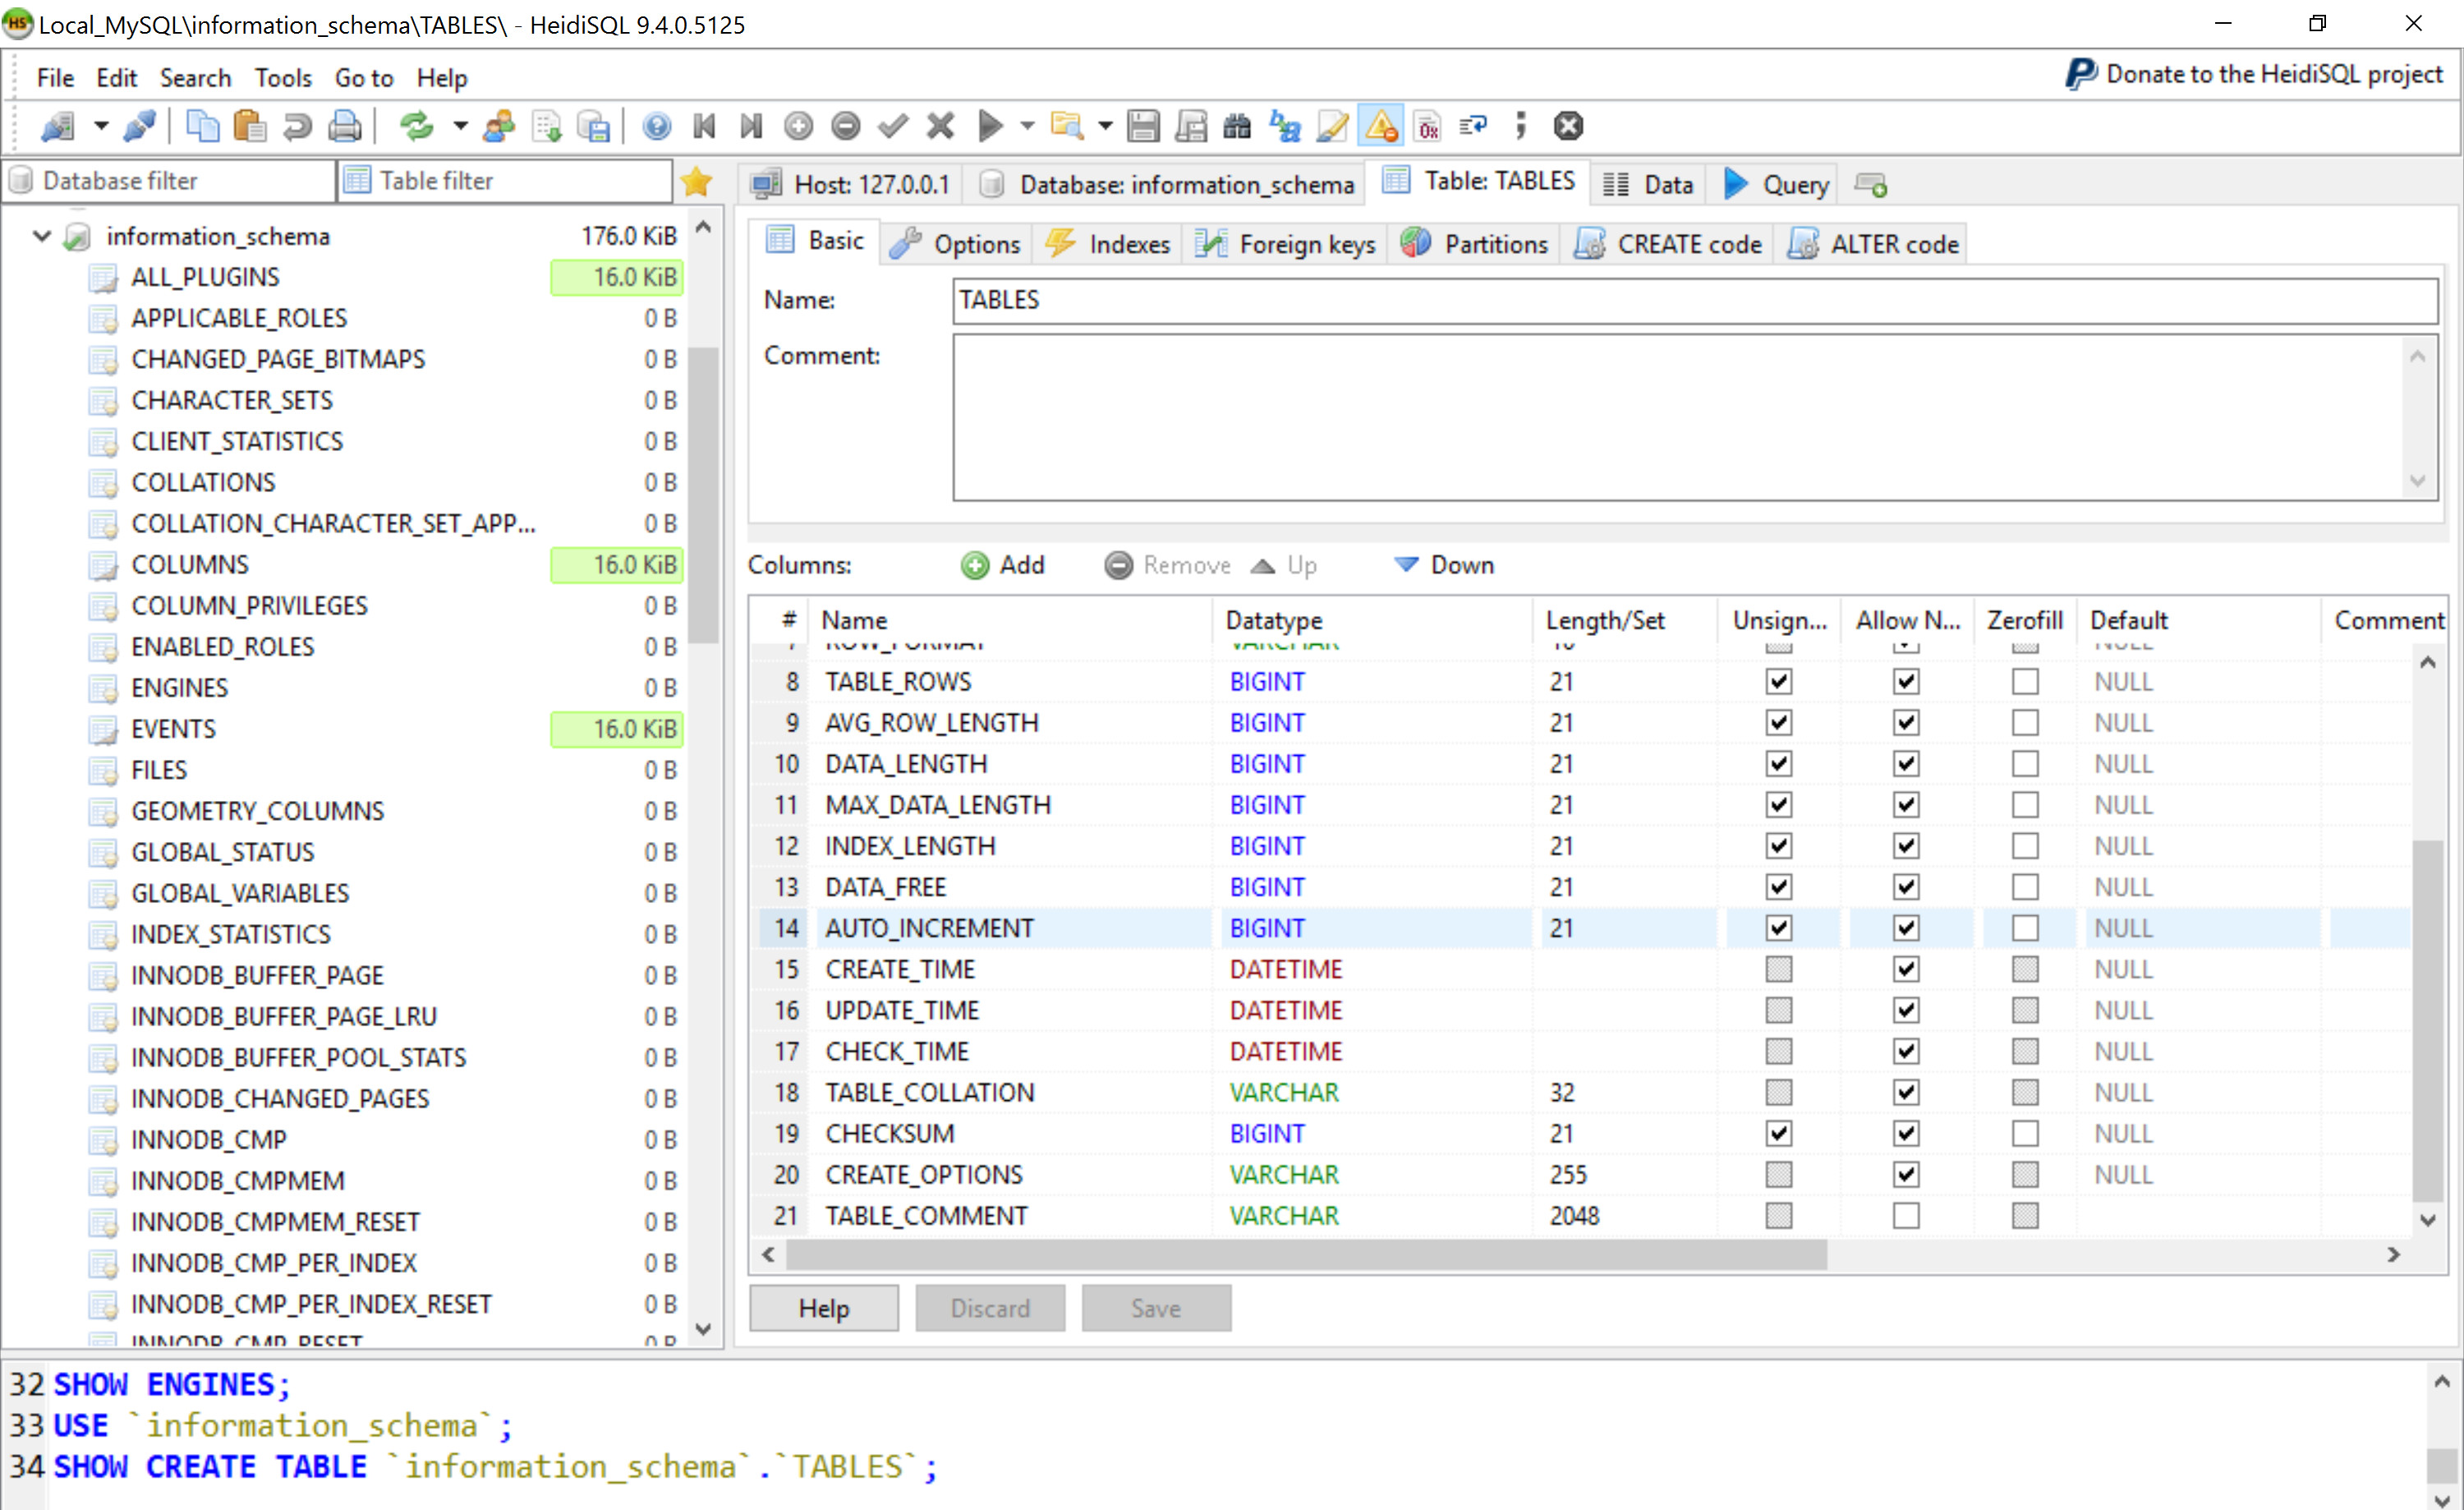2464x1510 pixels.
Task: Click the Insert row plus icon
Action: tap(798, 126)
